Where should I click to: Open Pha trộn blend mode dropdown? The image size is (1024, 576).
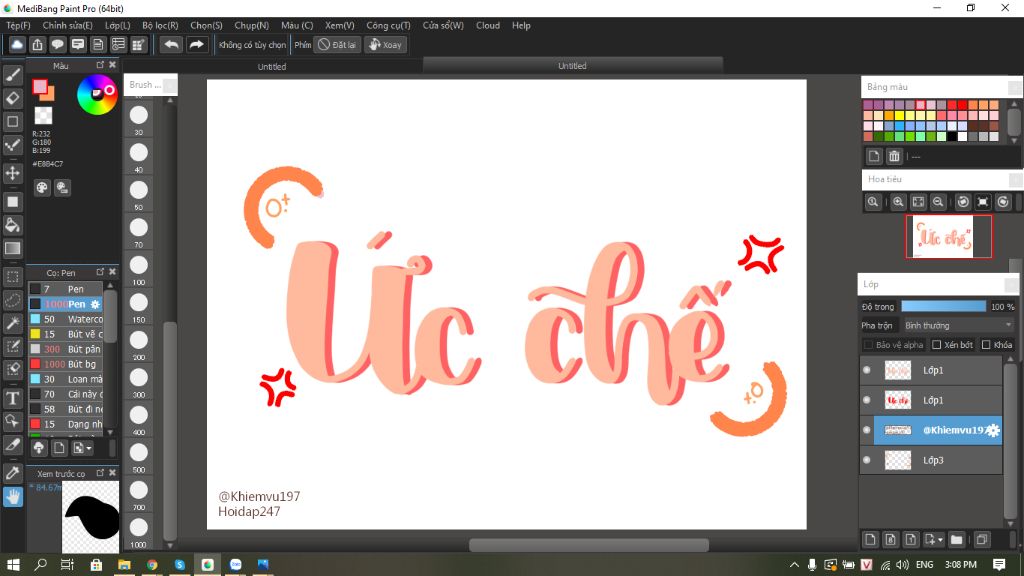(958, 325)
